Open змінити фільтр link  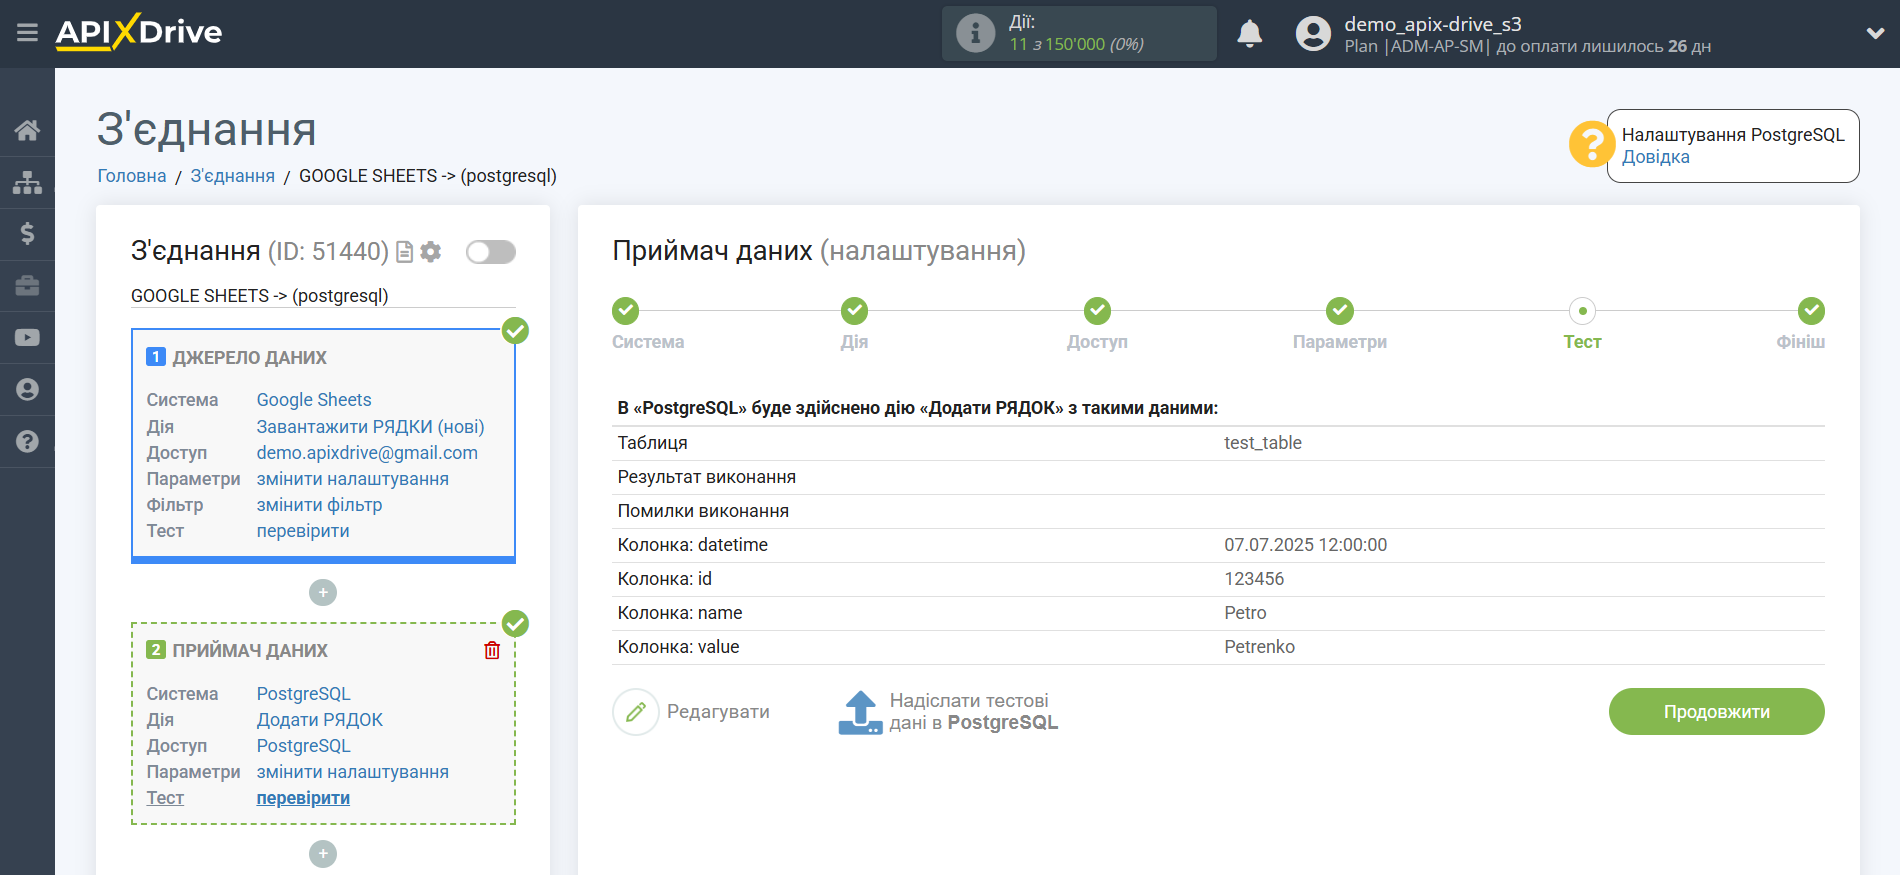(x=320, y=505)
